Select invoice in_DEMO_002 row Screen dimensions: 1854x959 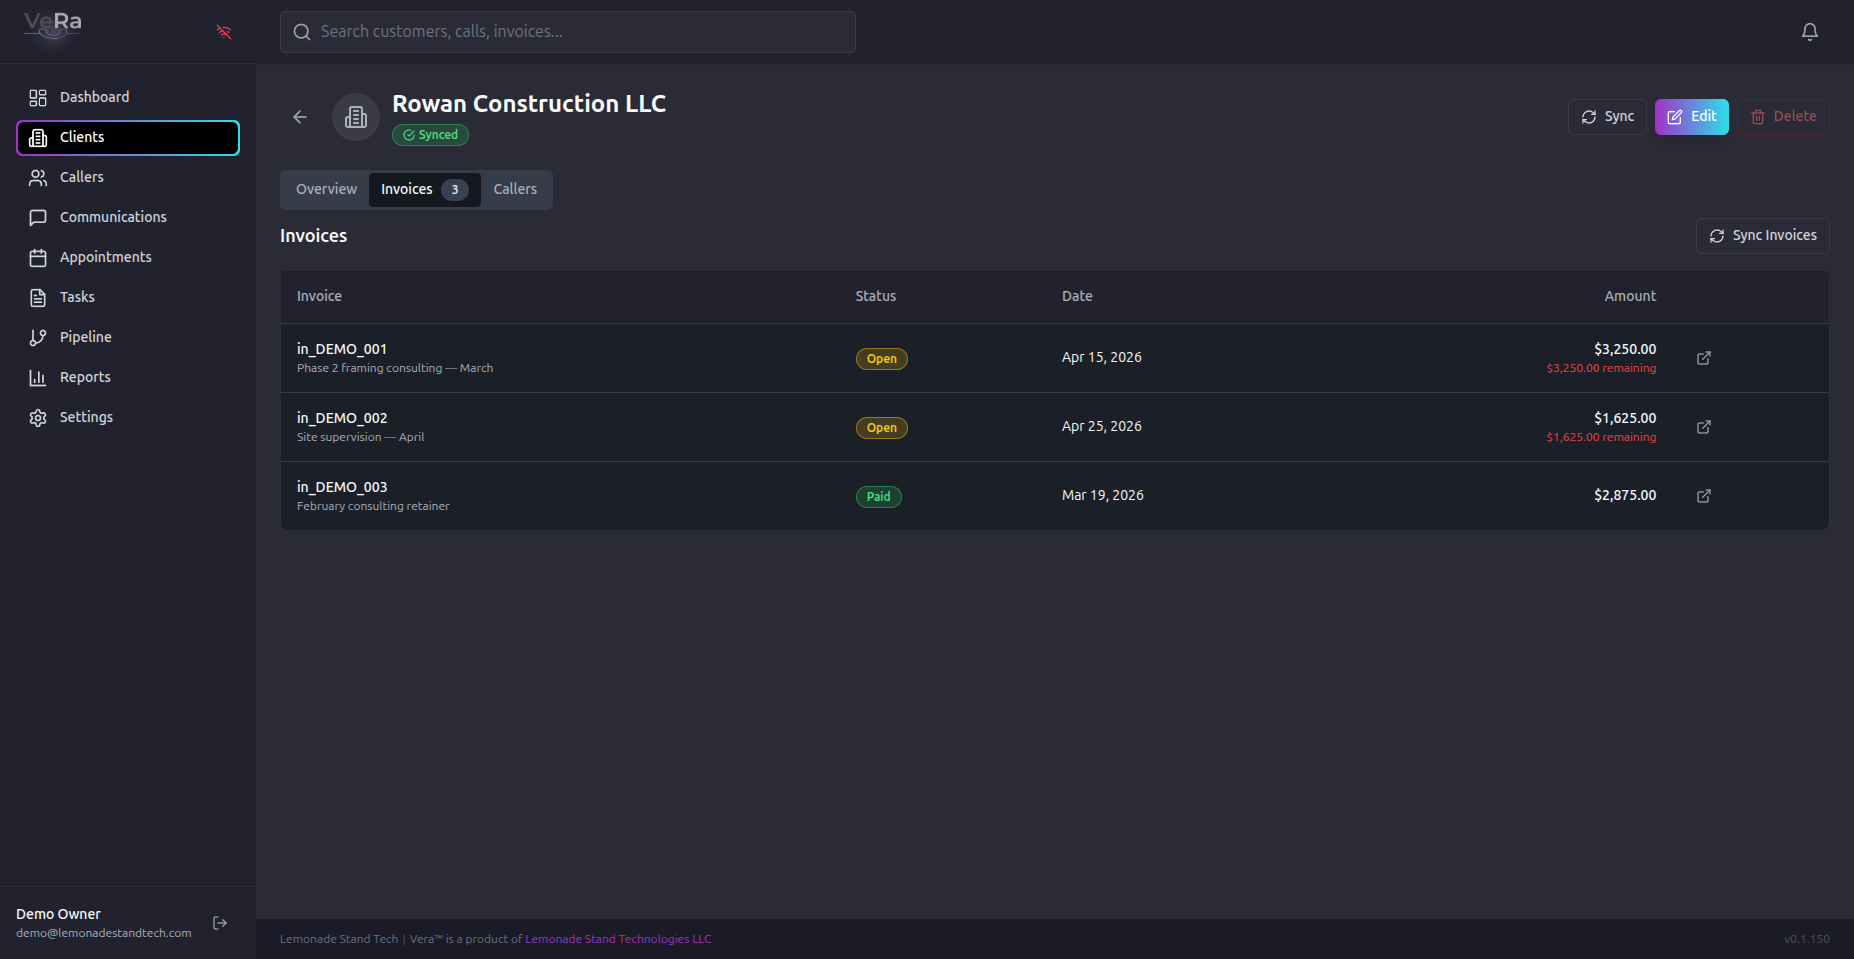(1055, 427)
